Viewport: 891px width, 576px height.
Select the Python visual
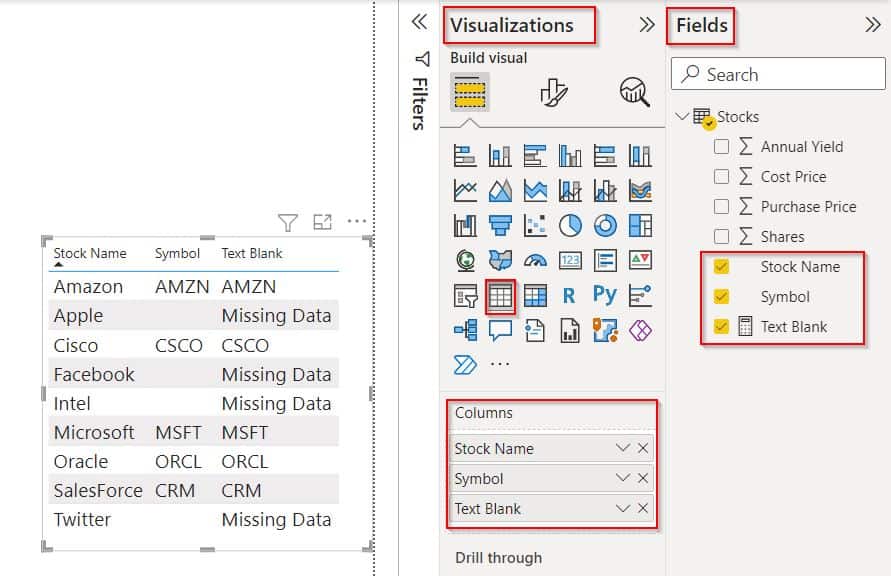click(x=605, y=295)
